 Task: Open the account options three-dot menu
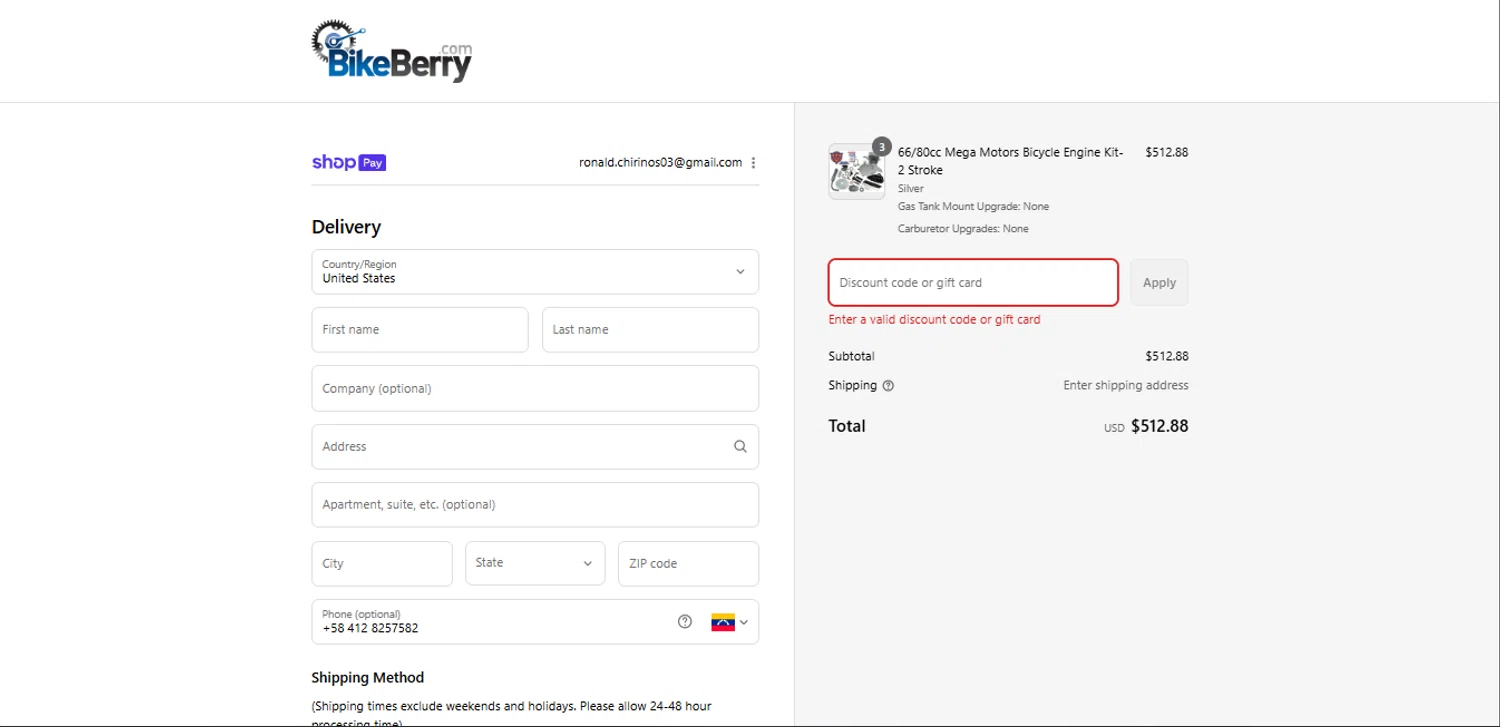753,163
